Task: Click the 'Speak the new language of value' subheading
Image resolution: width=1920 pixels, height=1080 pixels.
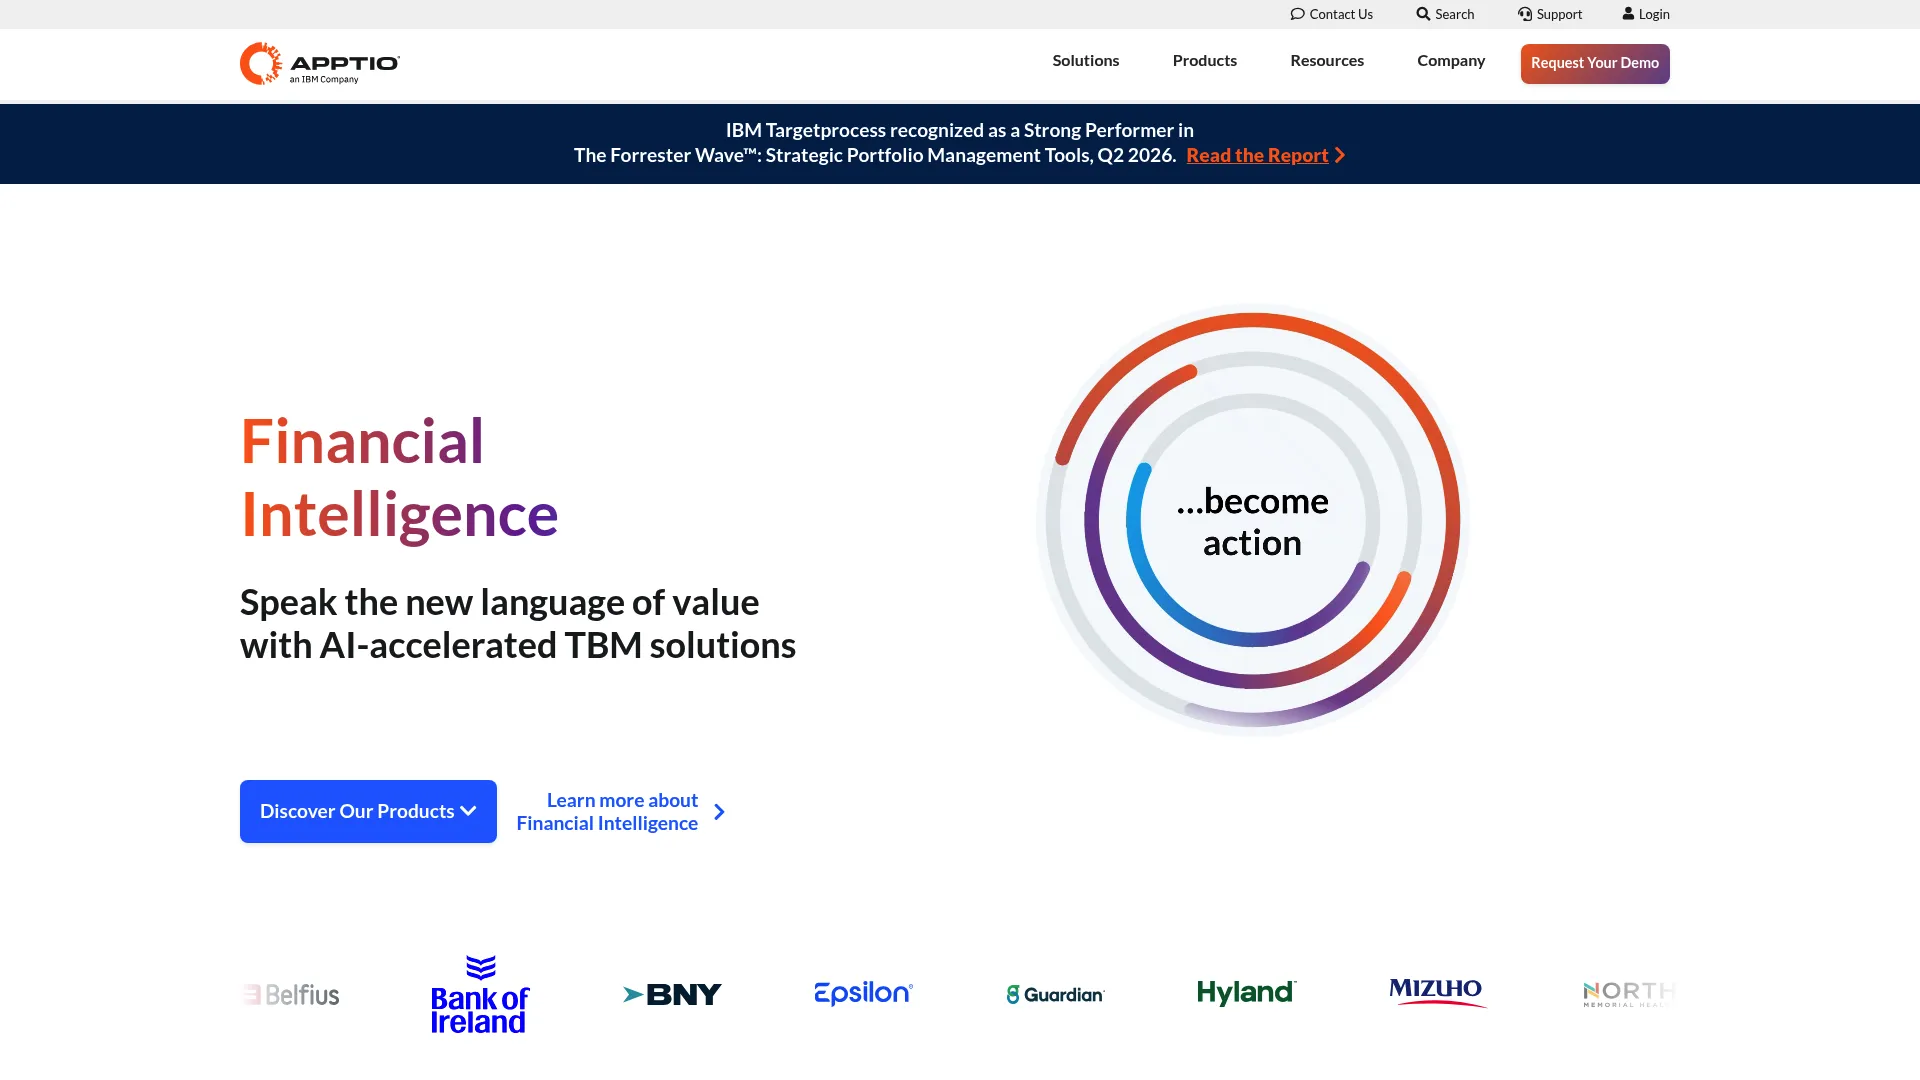Action: 518,624
